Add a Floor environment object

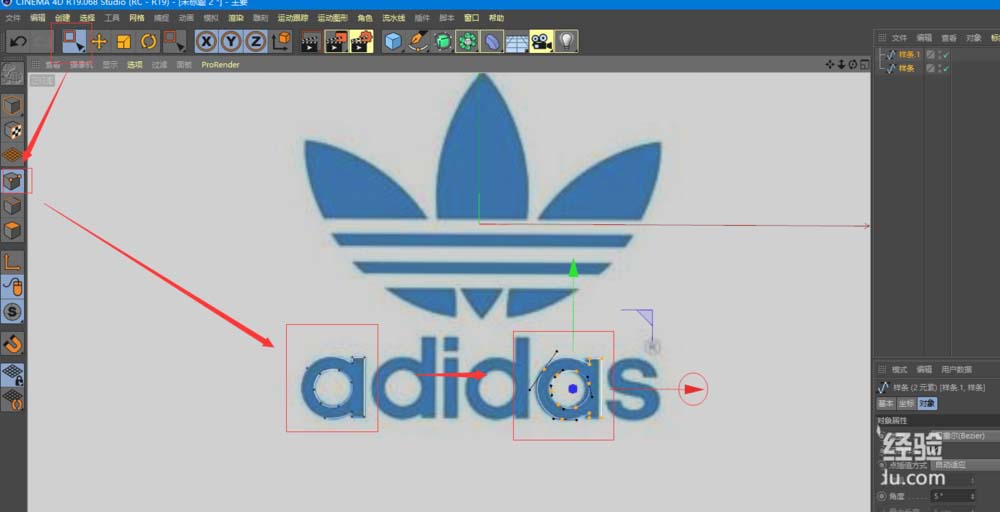(x=517, y=43)
